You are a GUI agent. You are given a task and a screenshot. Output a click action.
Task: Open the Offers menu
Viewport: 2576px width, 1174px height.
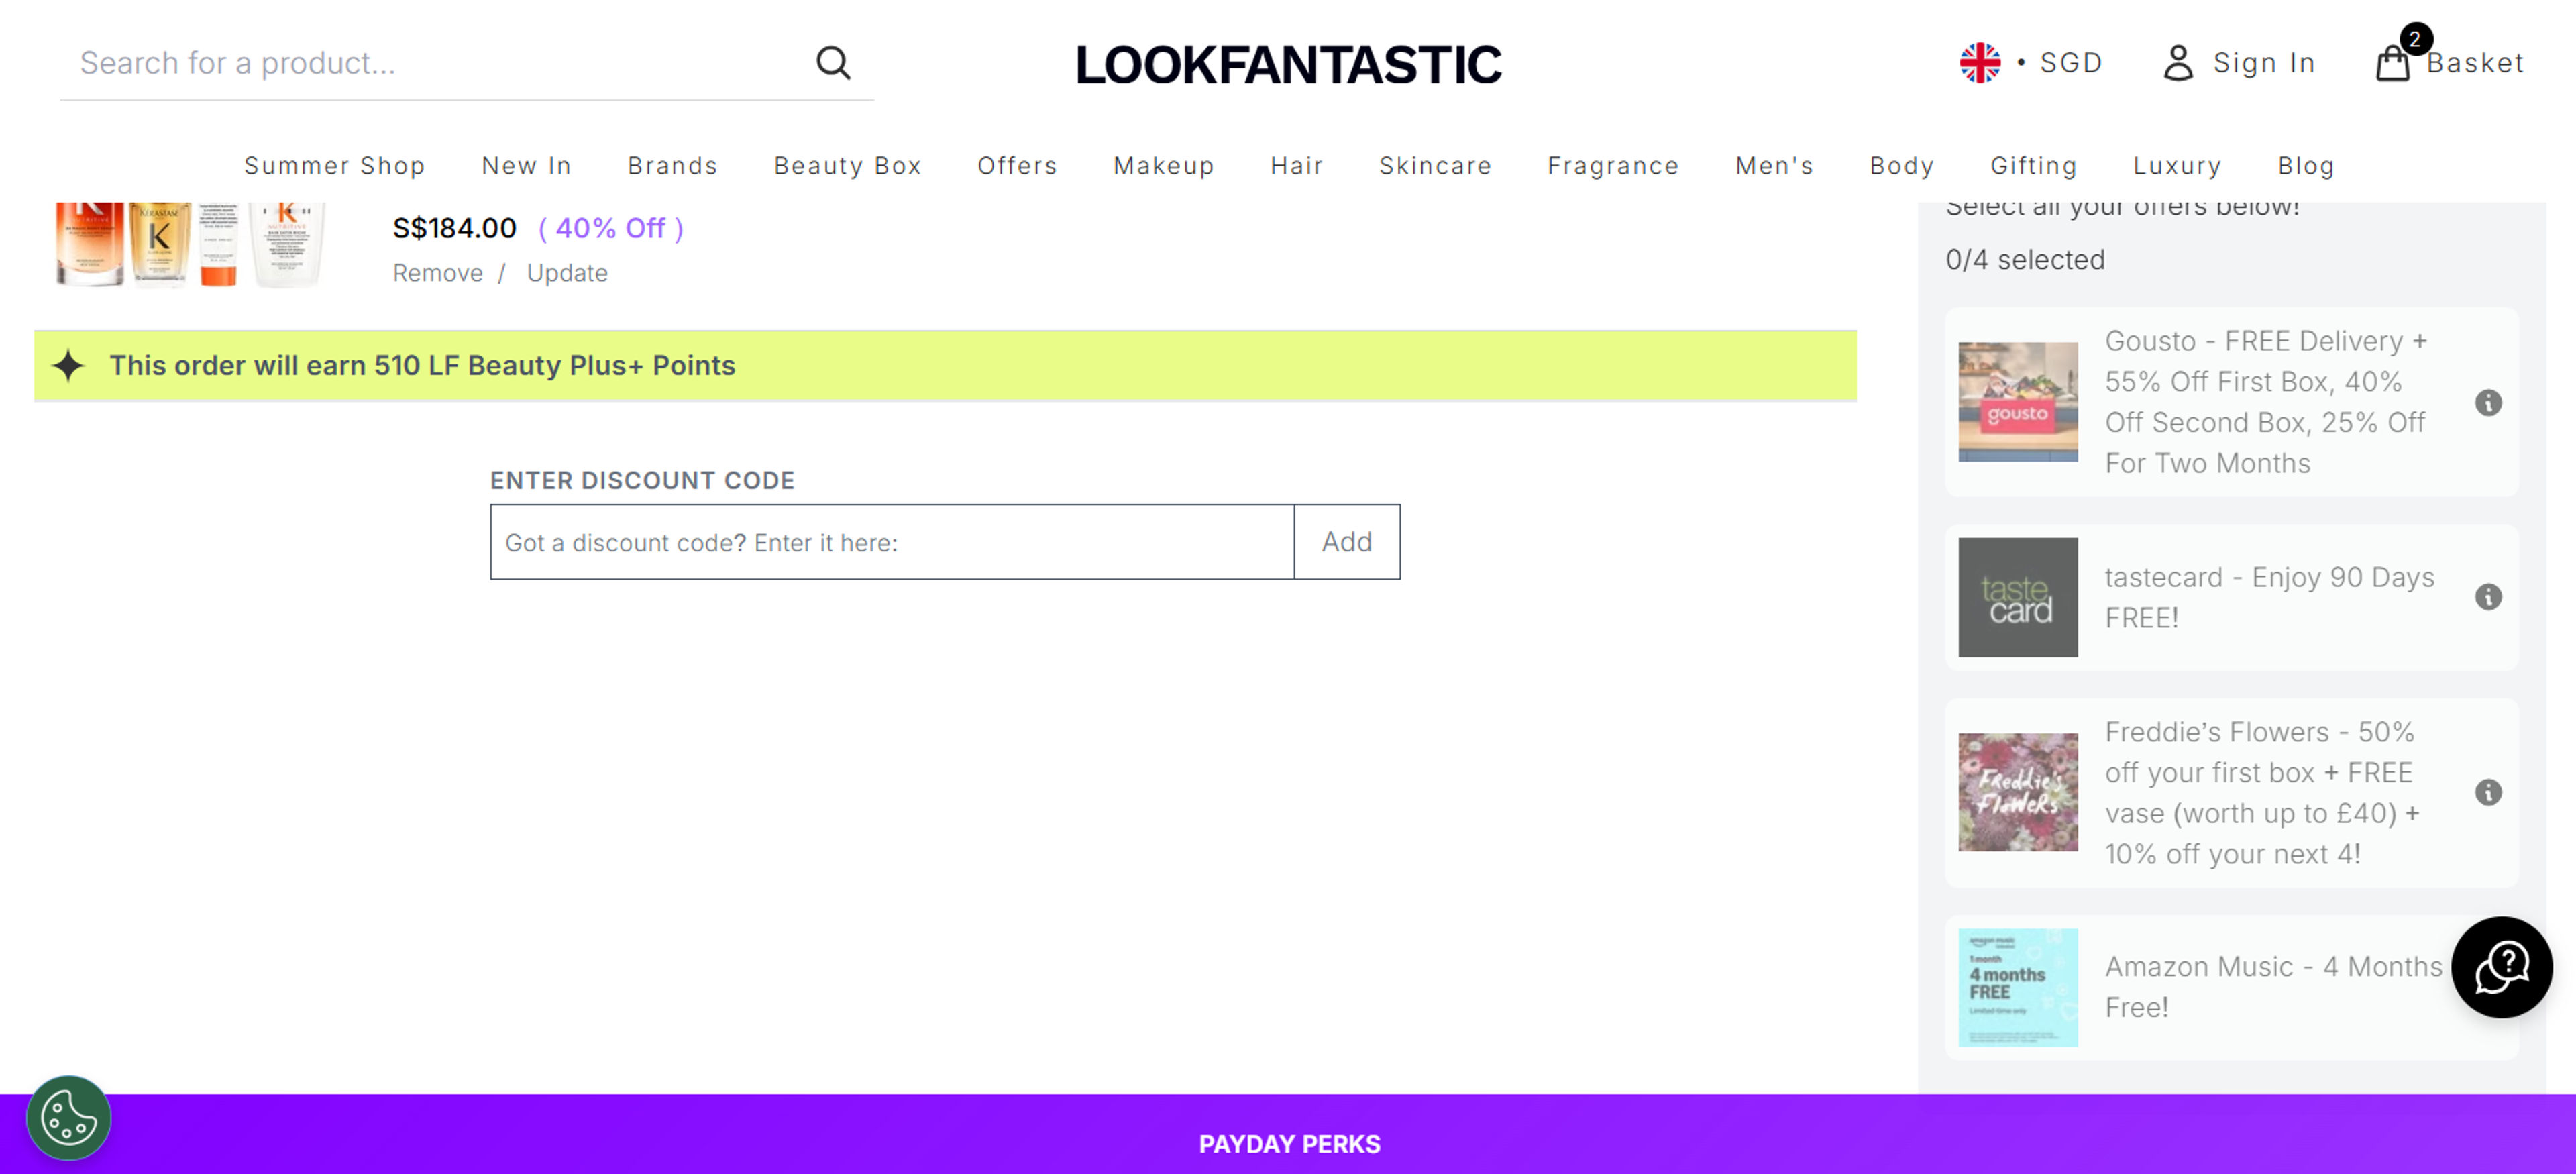[1017, 166]
